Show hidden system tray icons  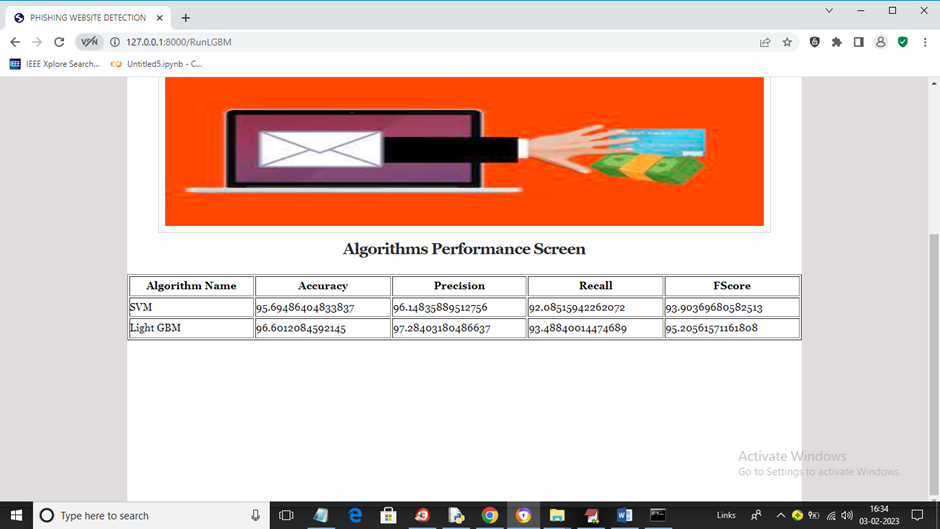tap(781, 515)
